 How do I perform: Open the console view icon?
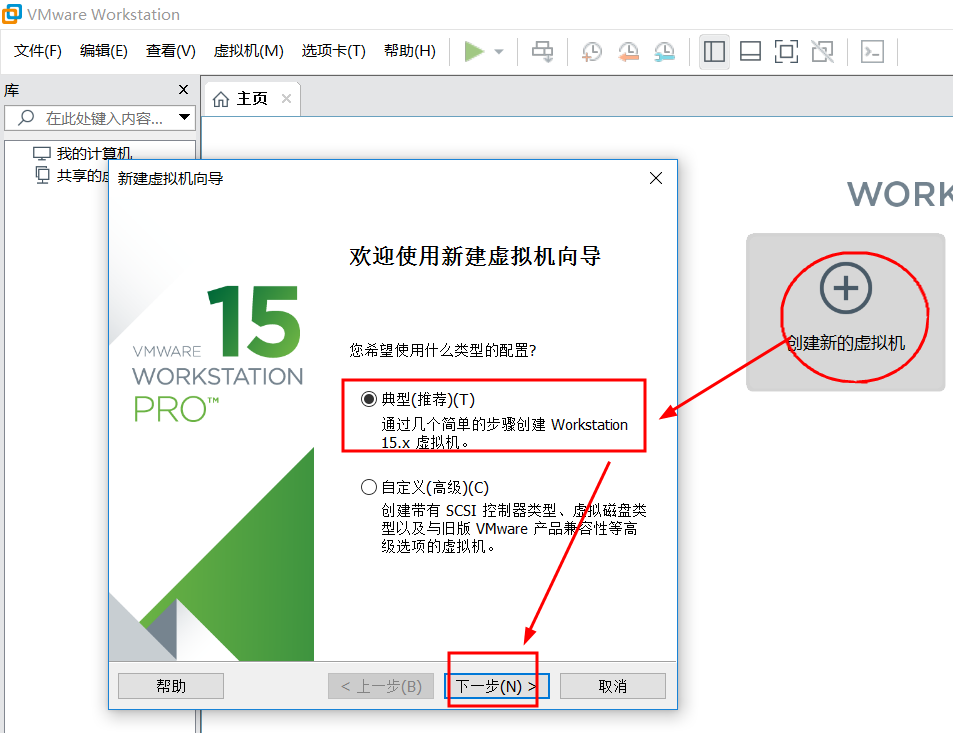[873, 52]
